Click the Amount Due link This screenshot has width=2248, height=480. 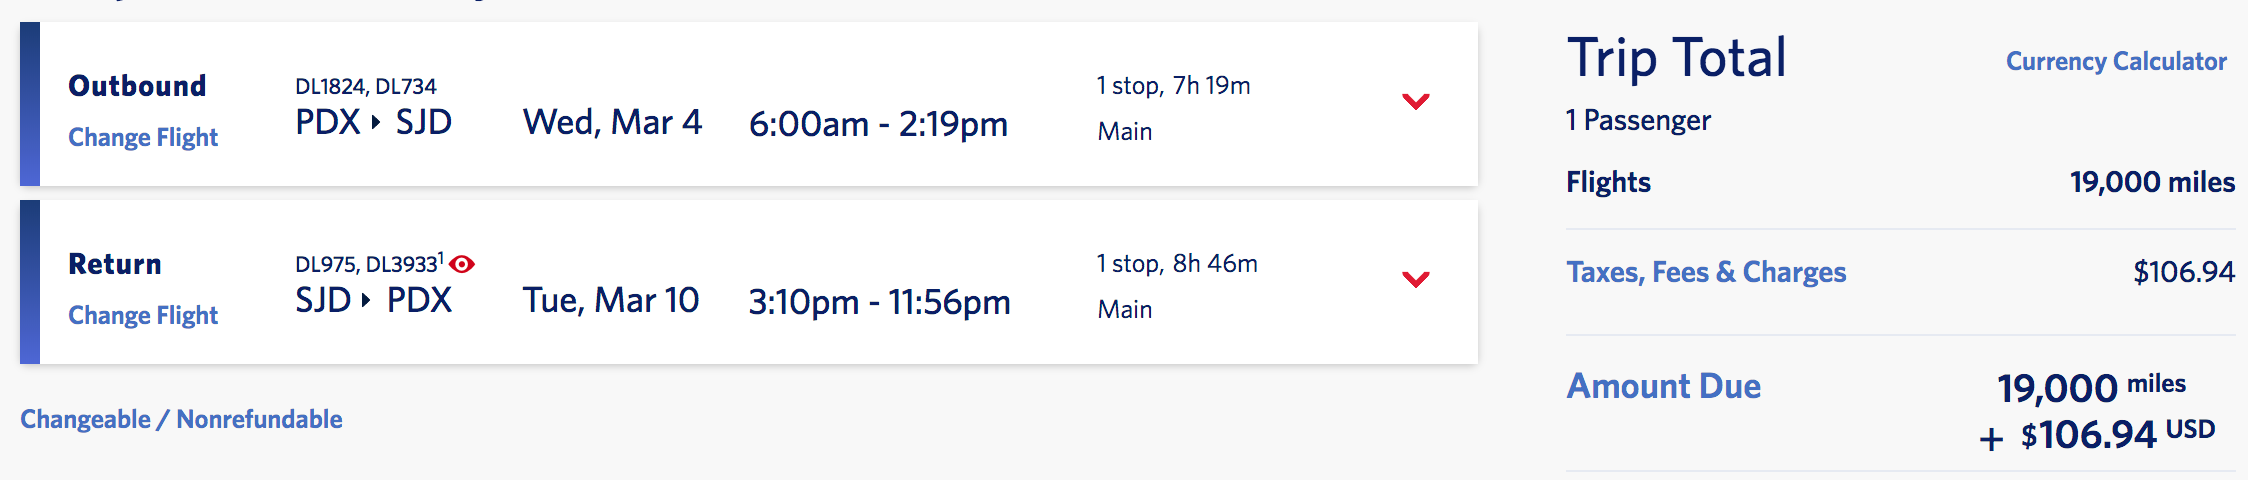click(x=1663, y=386)
